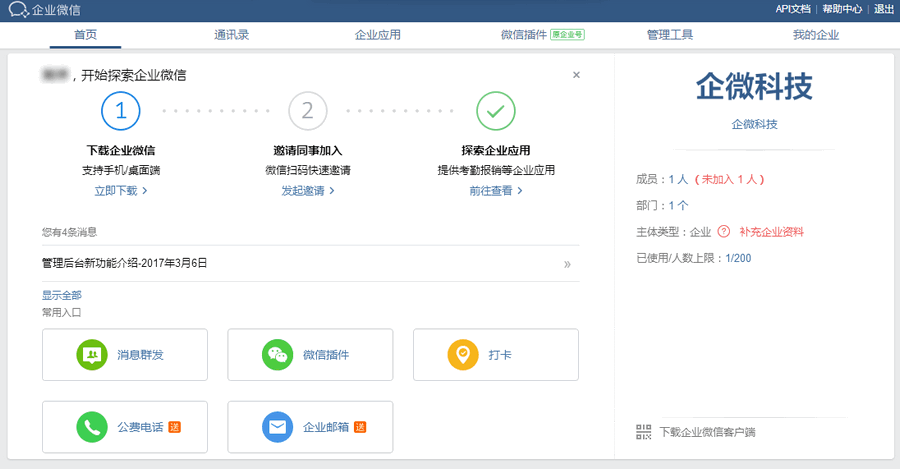Open the 企业邮箱 envelope icon
Viewport: 900px width, 469px height.
coord(277,427)
